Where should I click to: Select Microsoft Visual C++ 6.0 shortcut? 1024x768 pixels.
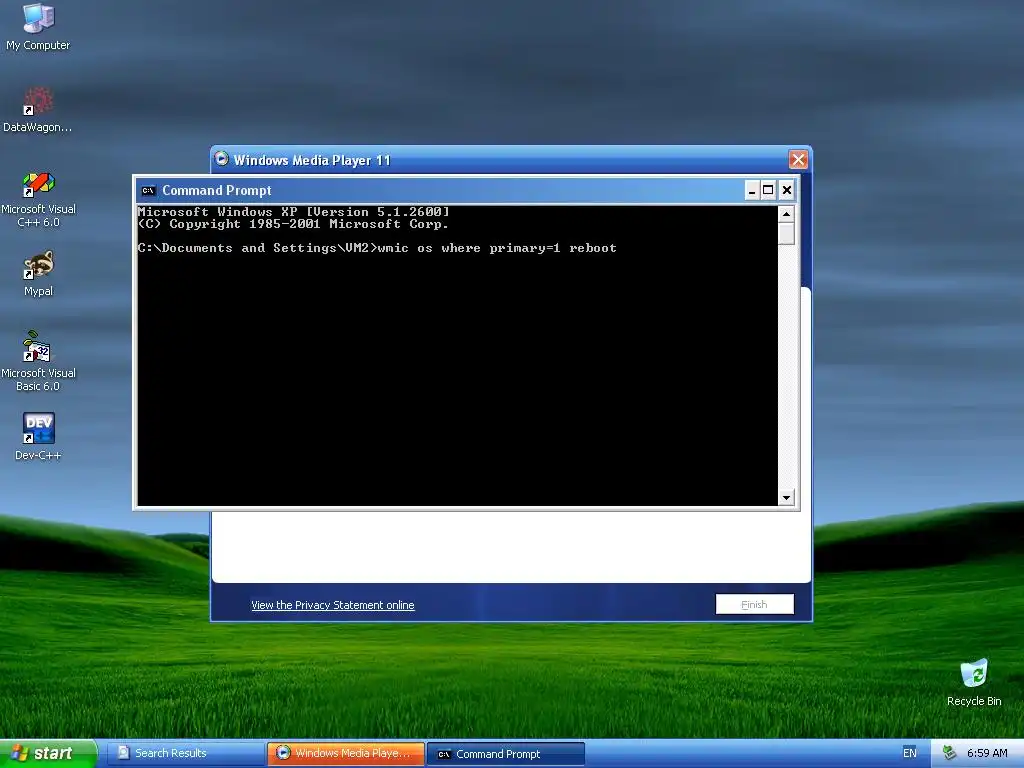(38, 199)
